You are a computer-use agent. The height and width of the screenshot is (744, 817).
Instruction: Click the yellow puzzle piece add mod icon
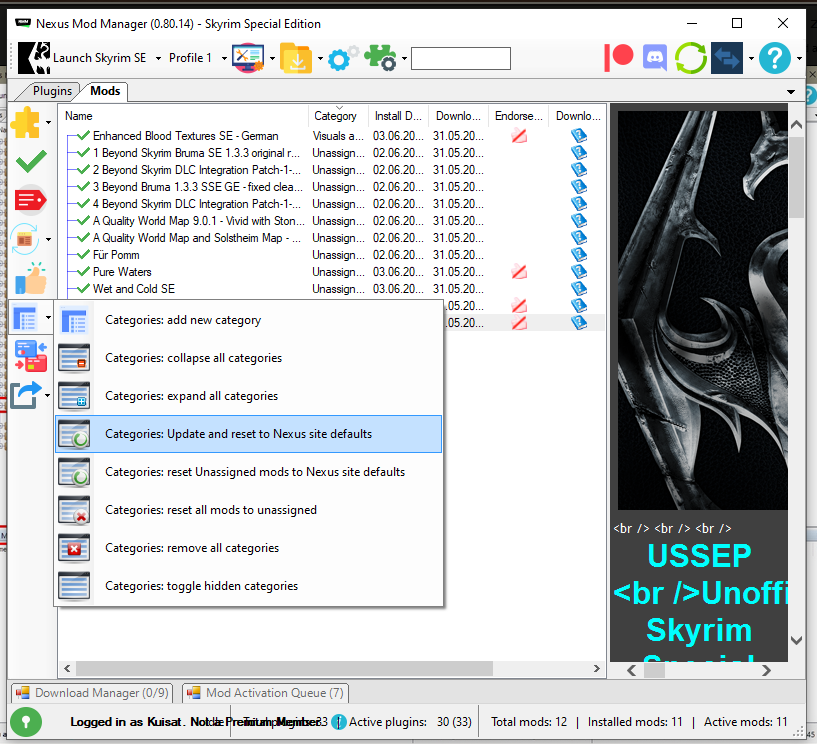(26, 122)
